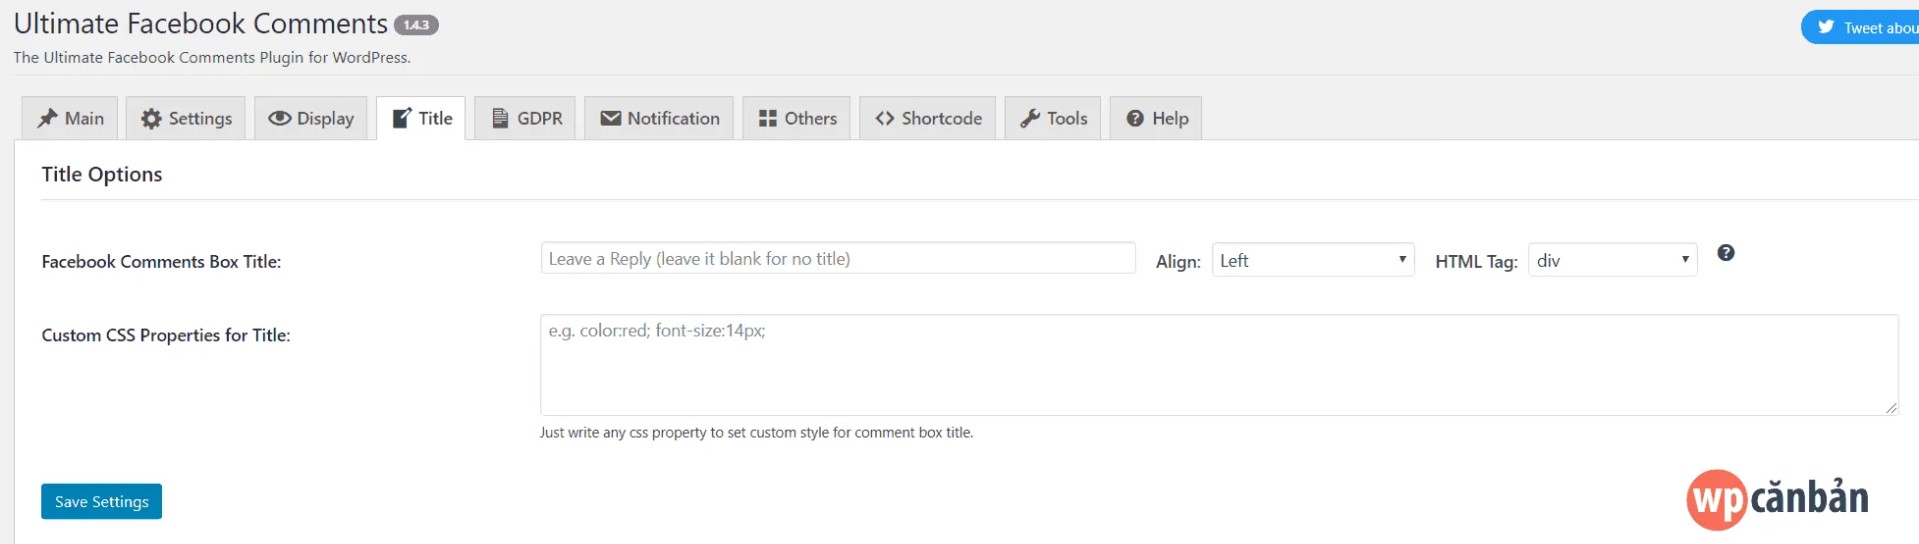Click the document icon on GDPR tab
1919x544 pixels.
(500, 119)
